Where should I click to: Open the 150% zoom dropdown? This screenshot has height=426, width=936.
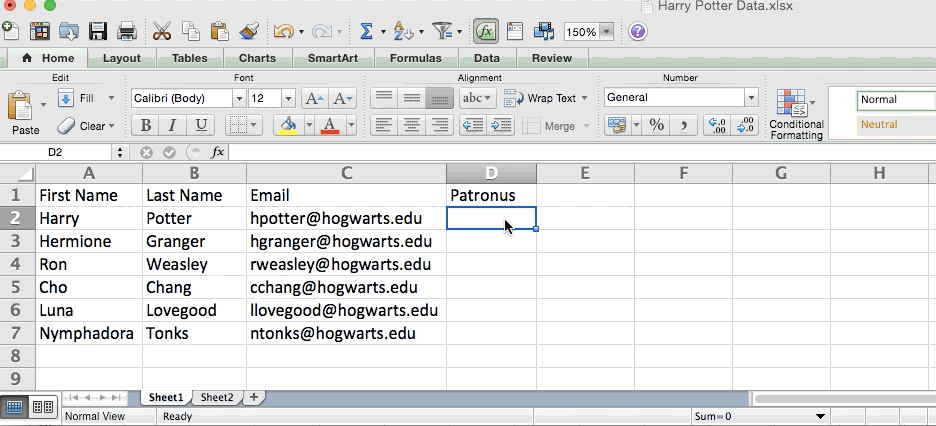(x=606, y=32)
